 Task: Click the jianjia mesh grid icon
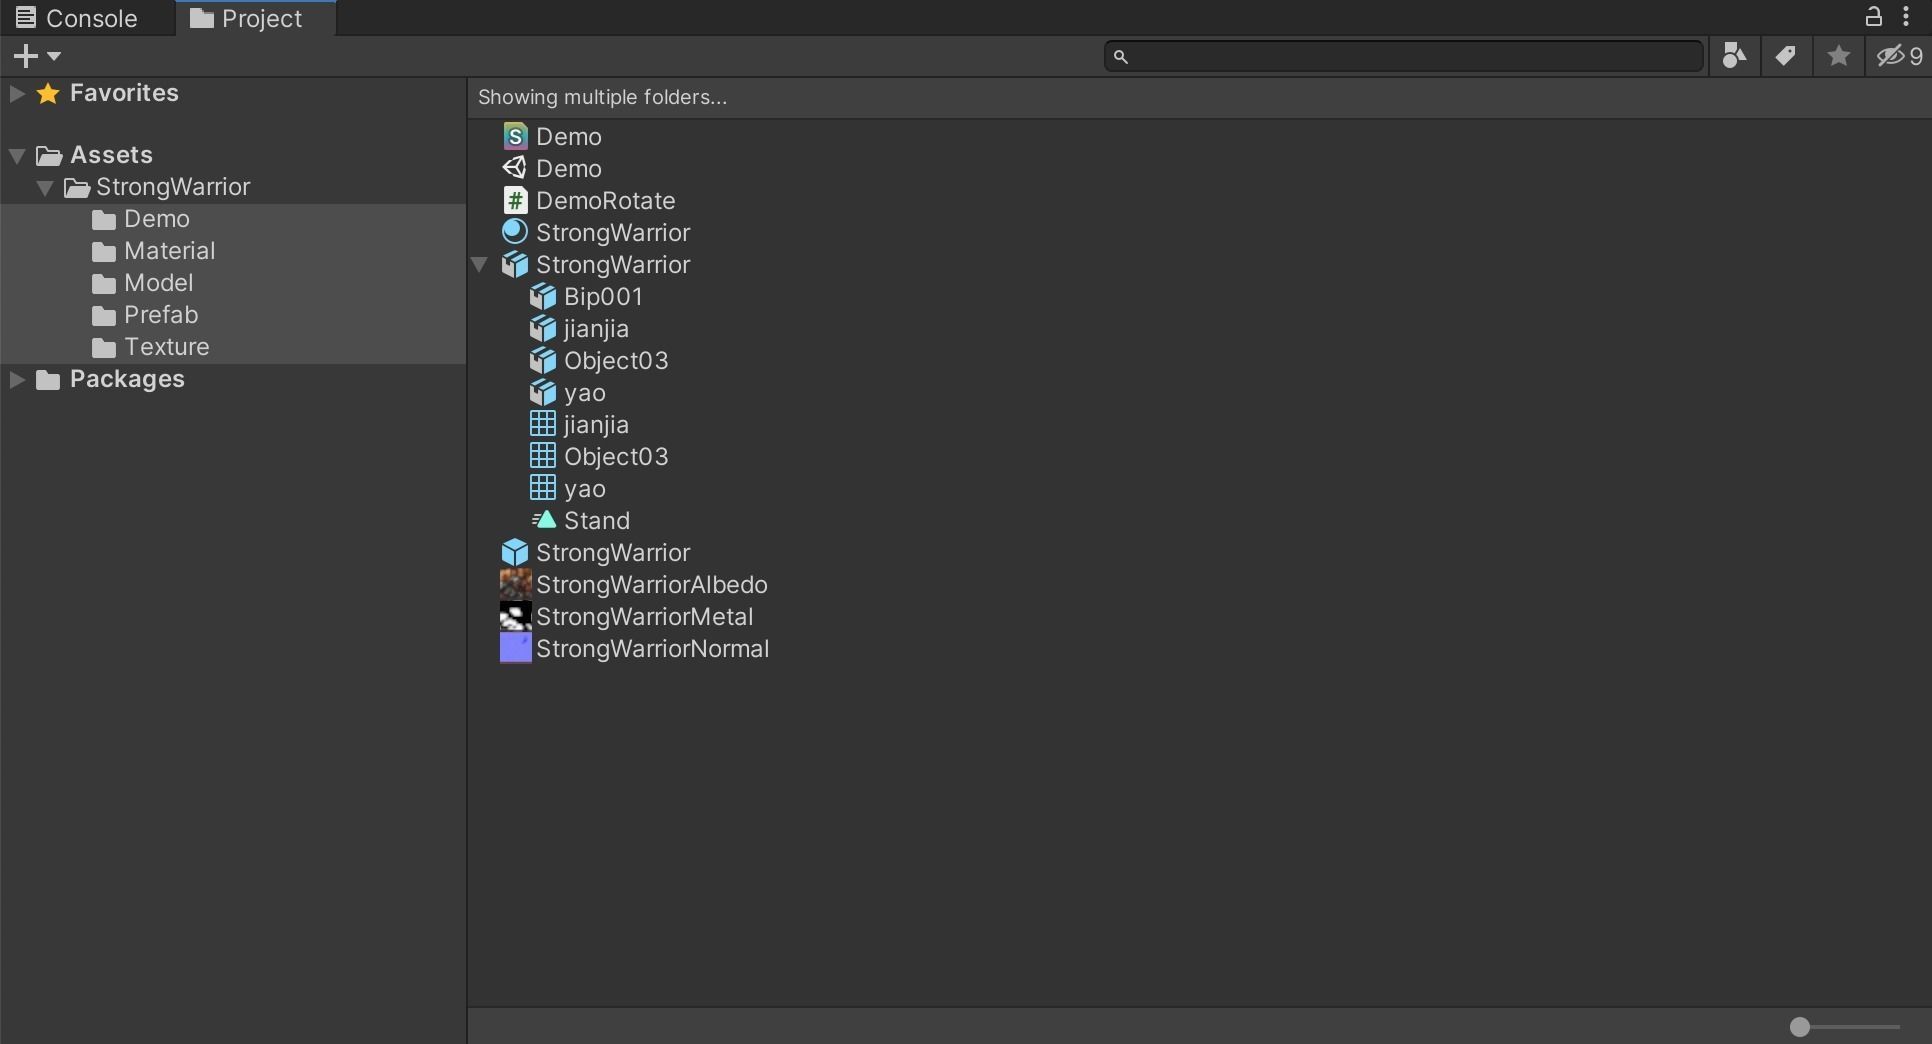click(x=543, y=425)
